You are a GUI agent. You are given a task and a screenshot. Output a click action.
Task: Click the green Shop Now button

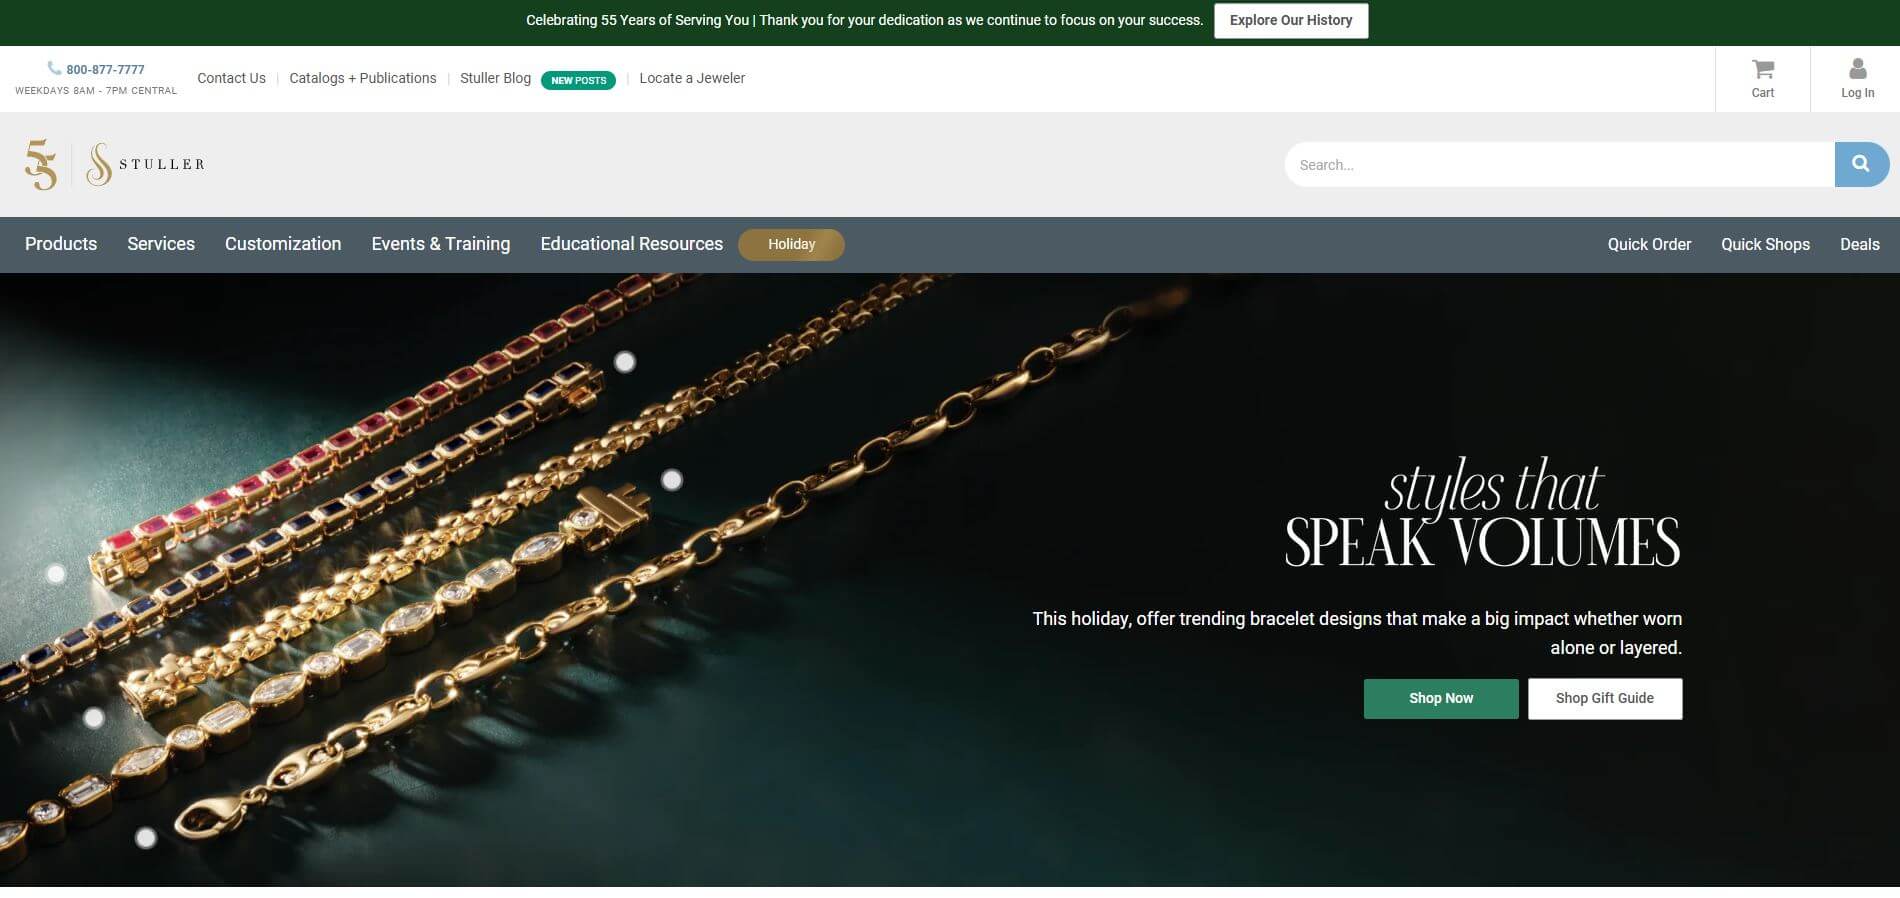(x=1441, y=698)
